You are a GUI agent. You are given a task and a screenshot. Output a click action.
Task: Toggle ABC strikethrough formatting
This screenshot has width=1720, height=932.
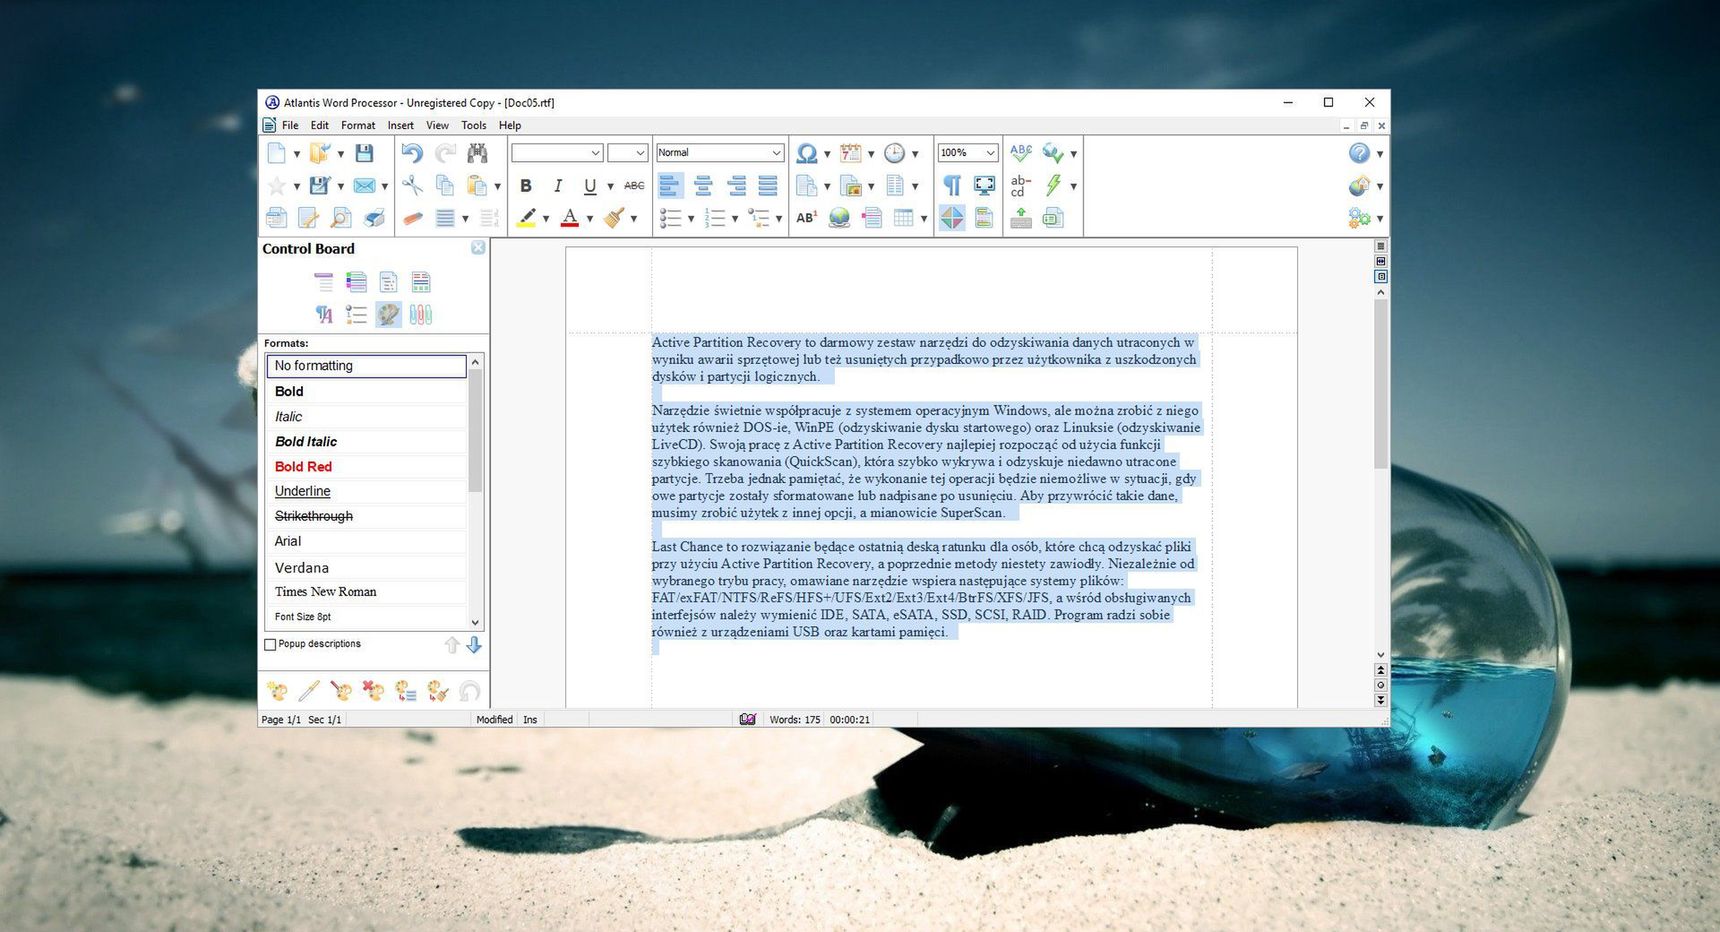[x=634, y=185]
